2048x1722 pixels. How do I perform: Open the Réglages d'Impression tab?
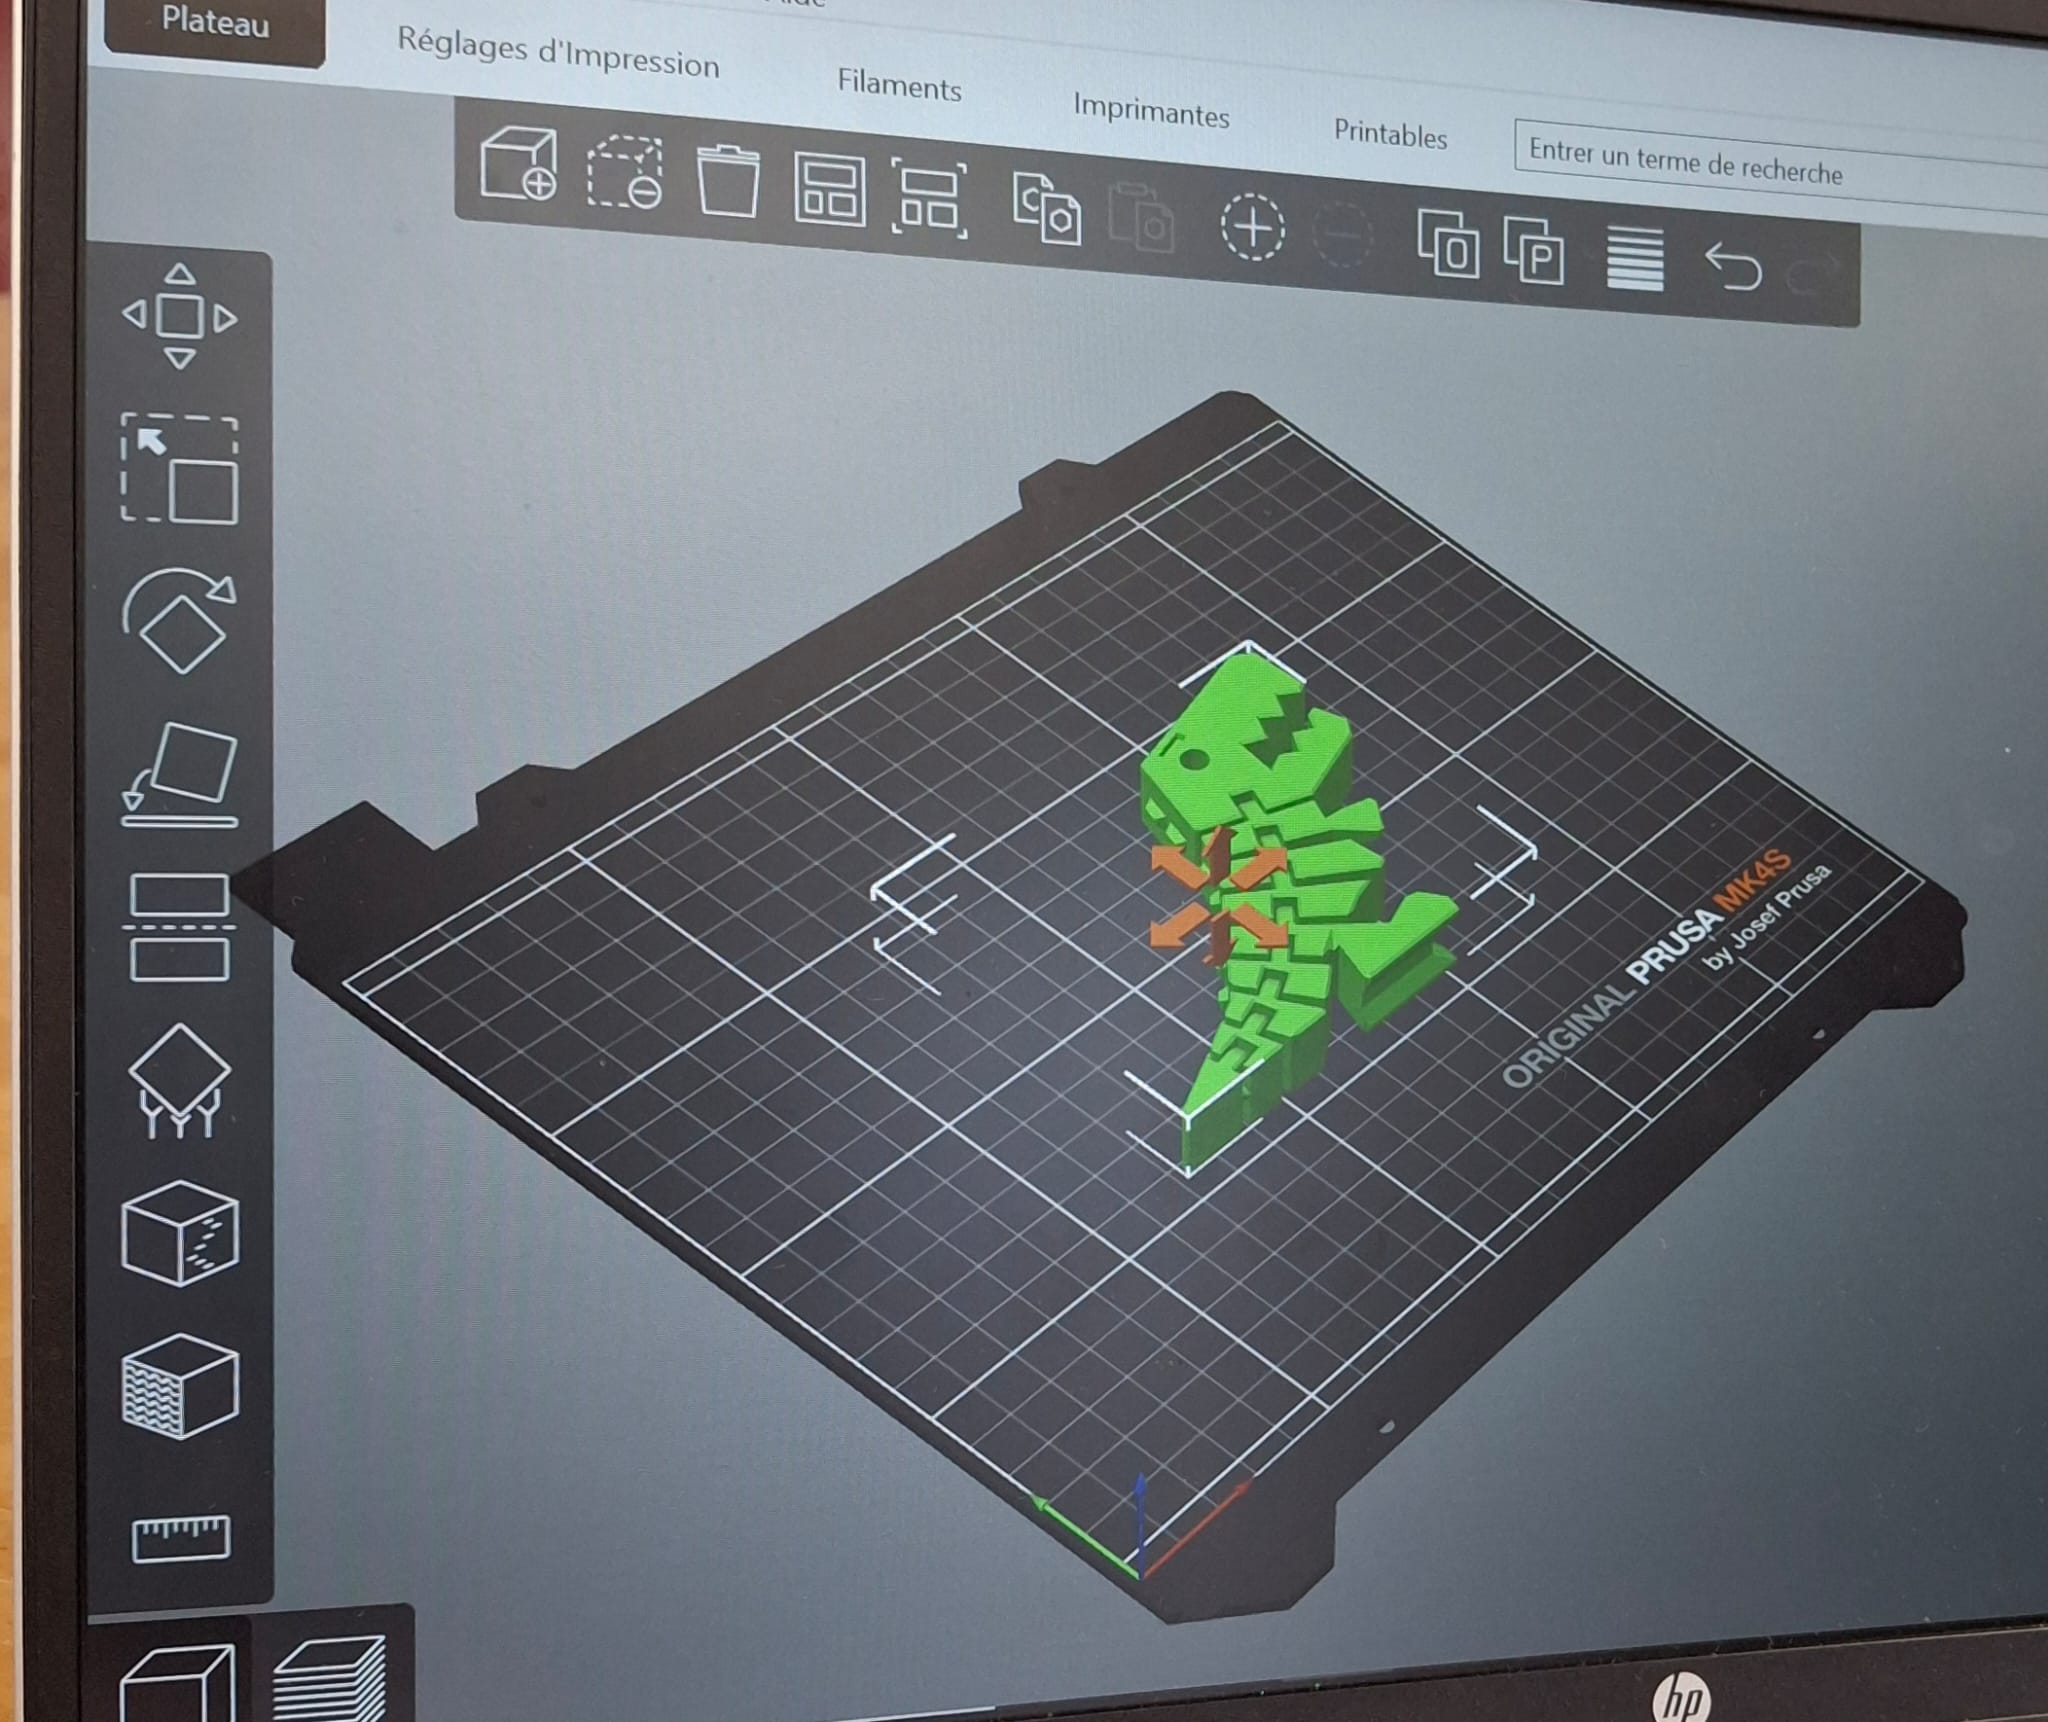(x=558, y=54)
